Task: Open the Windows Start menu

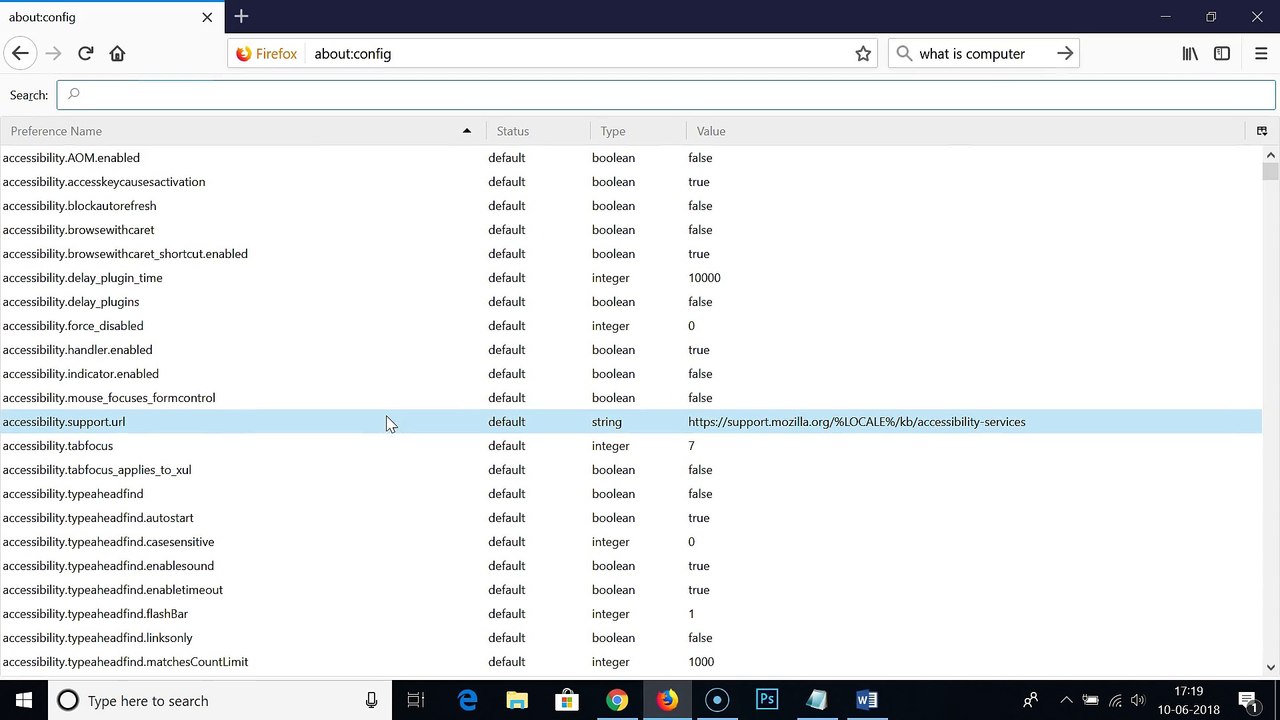Action: [x=24, y=700]
